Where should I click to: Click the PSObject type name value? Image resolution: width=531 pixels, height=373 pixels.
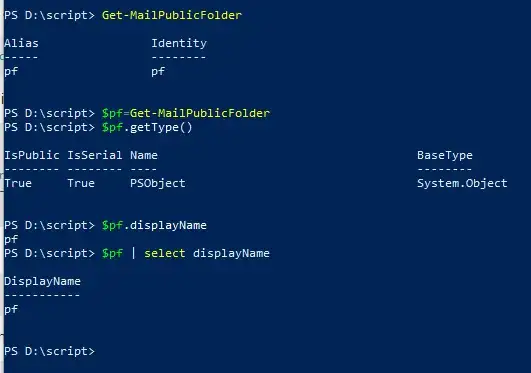coord(158,184)
